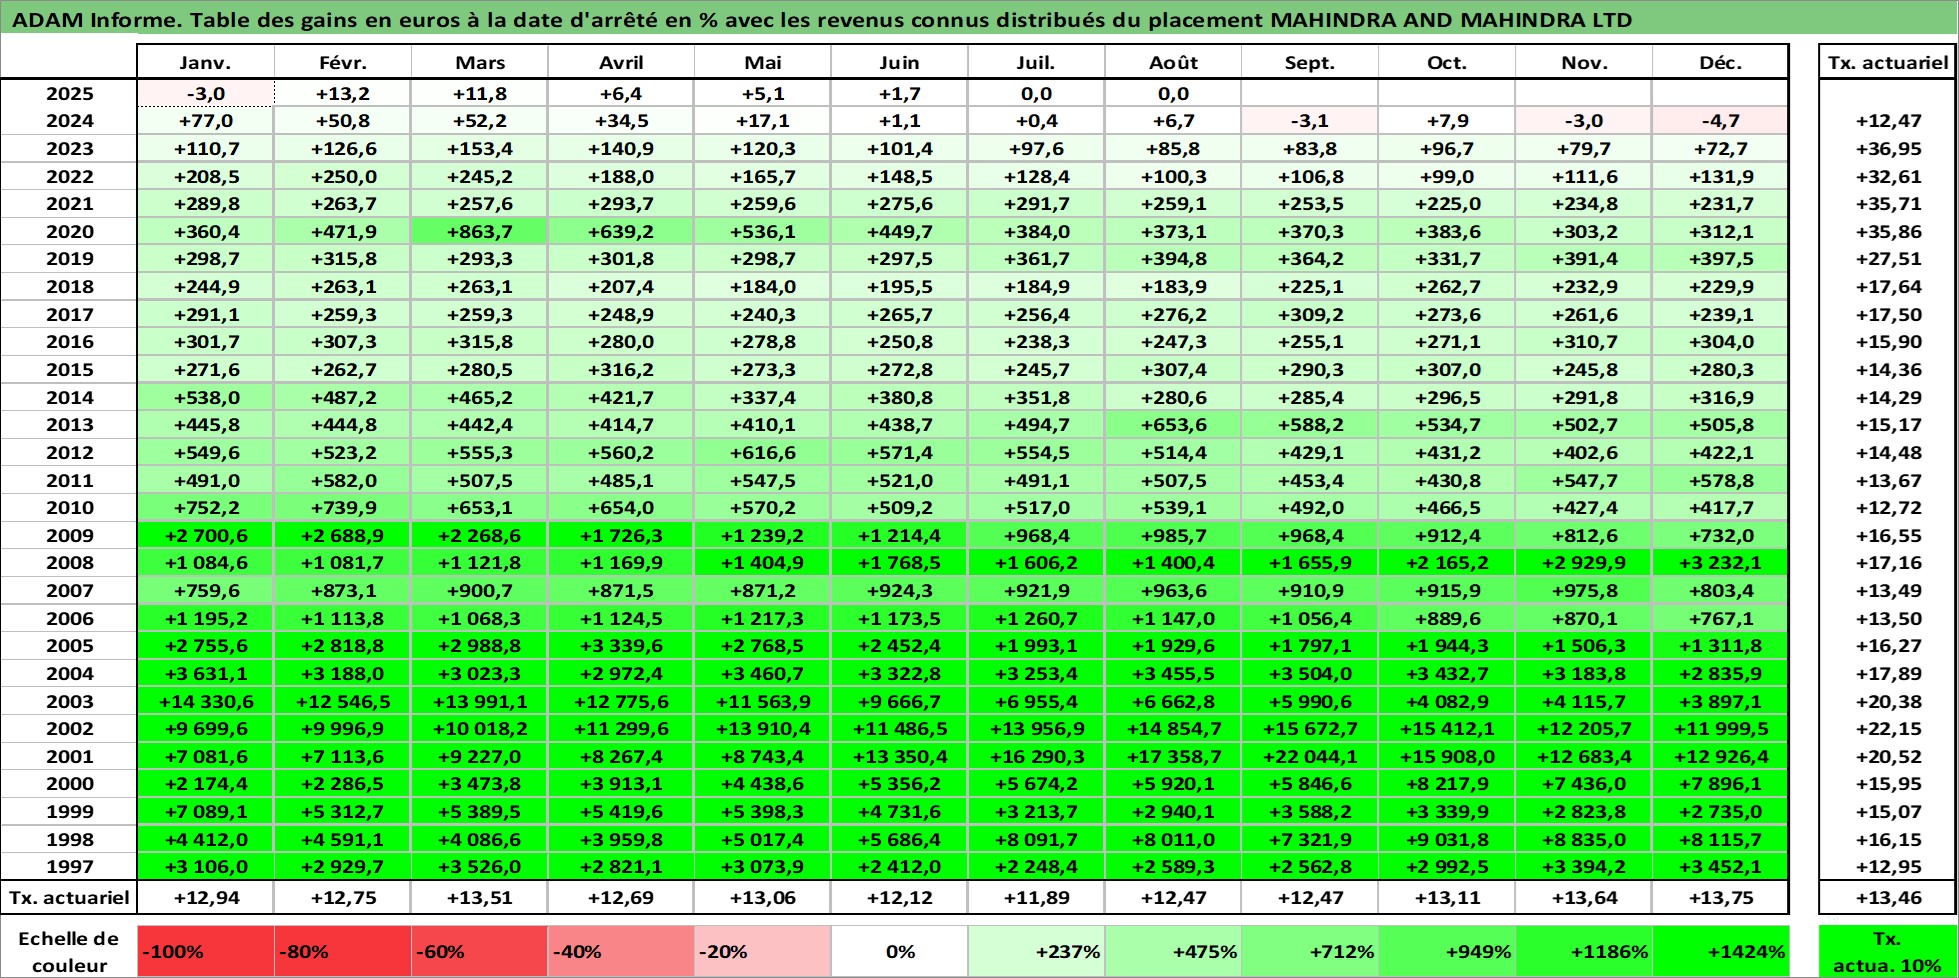Click the Août column header
Image resolution: width=1959 pixels, height=978 pixels.
(x=1173, y=62)
